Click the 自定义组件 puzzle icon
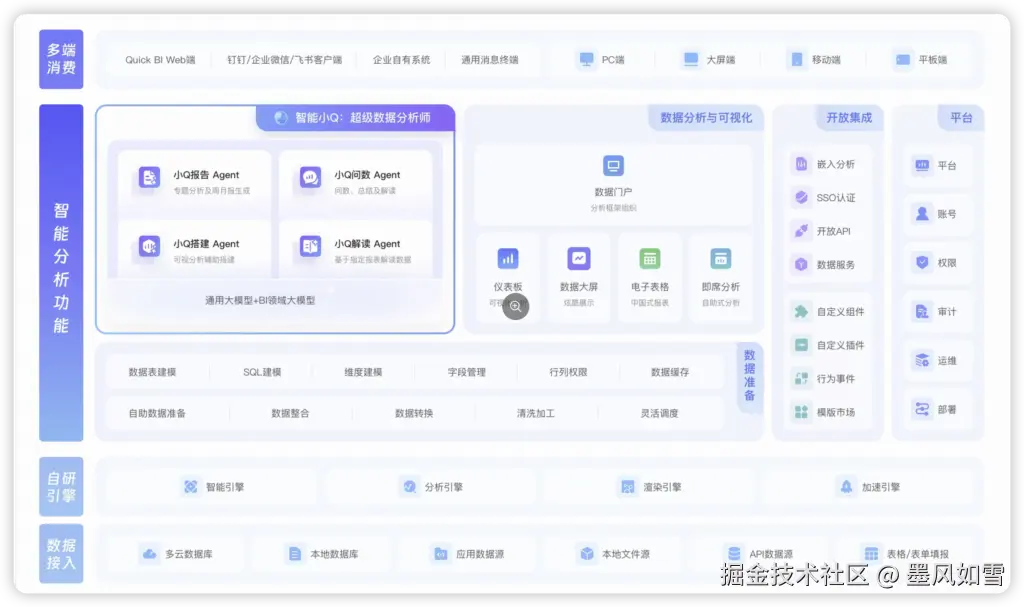 tap(801, 312)
